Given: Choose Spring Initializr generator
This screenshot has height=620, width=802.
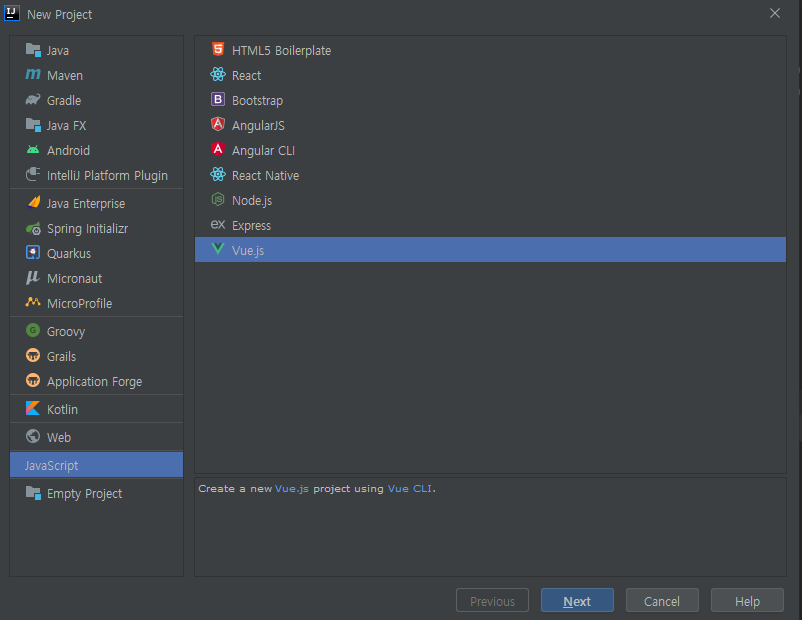Looking at the screenshot, I should (96, 229).
